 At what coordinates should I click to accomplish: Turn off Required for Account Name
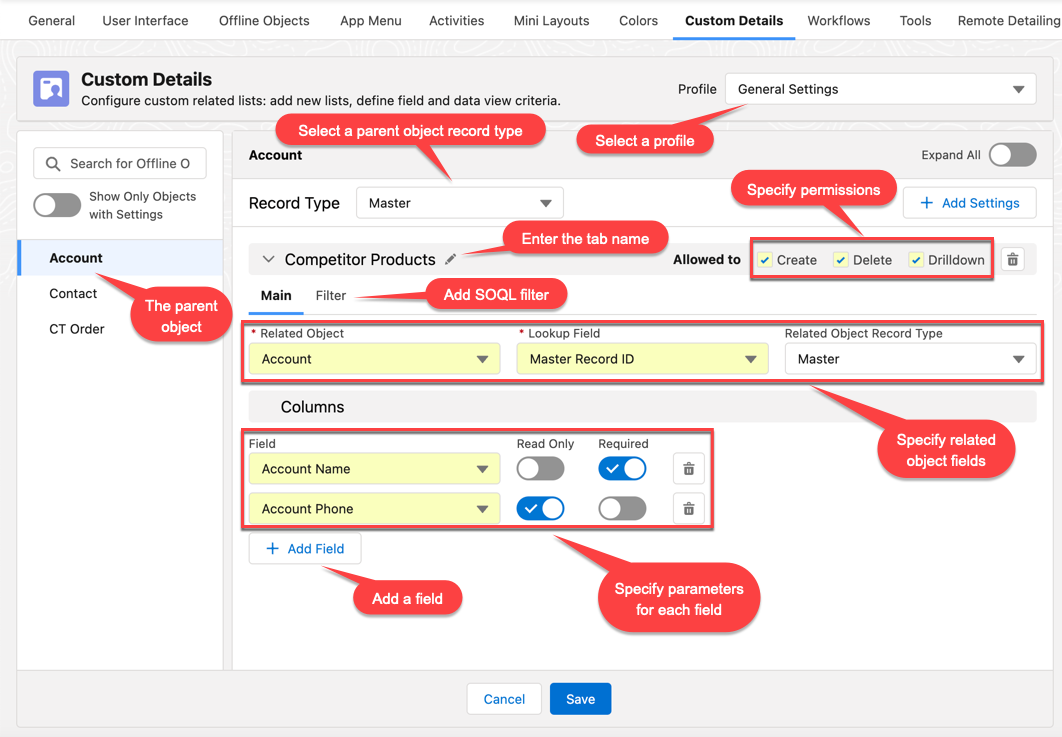pos(622,468)
